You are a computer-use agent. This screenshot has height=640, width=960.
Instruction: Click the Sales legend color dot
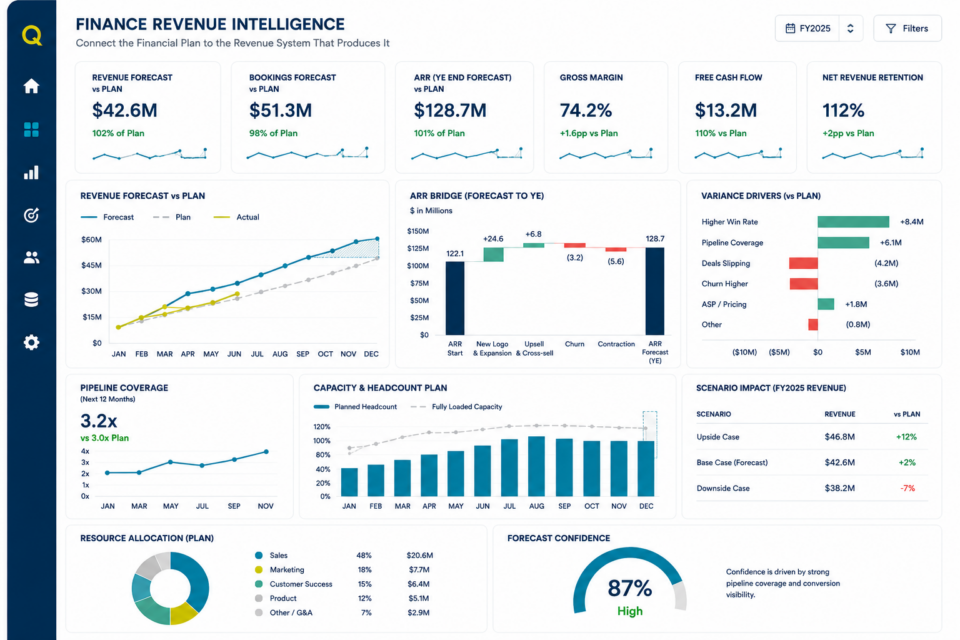[258, 555]
